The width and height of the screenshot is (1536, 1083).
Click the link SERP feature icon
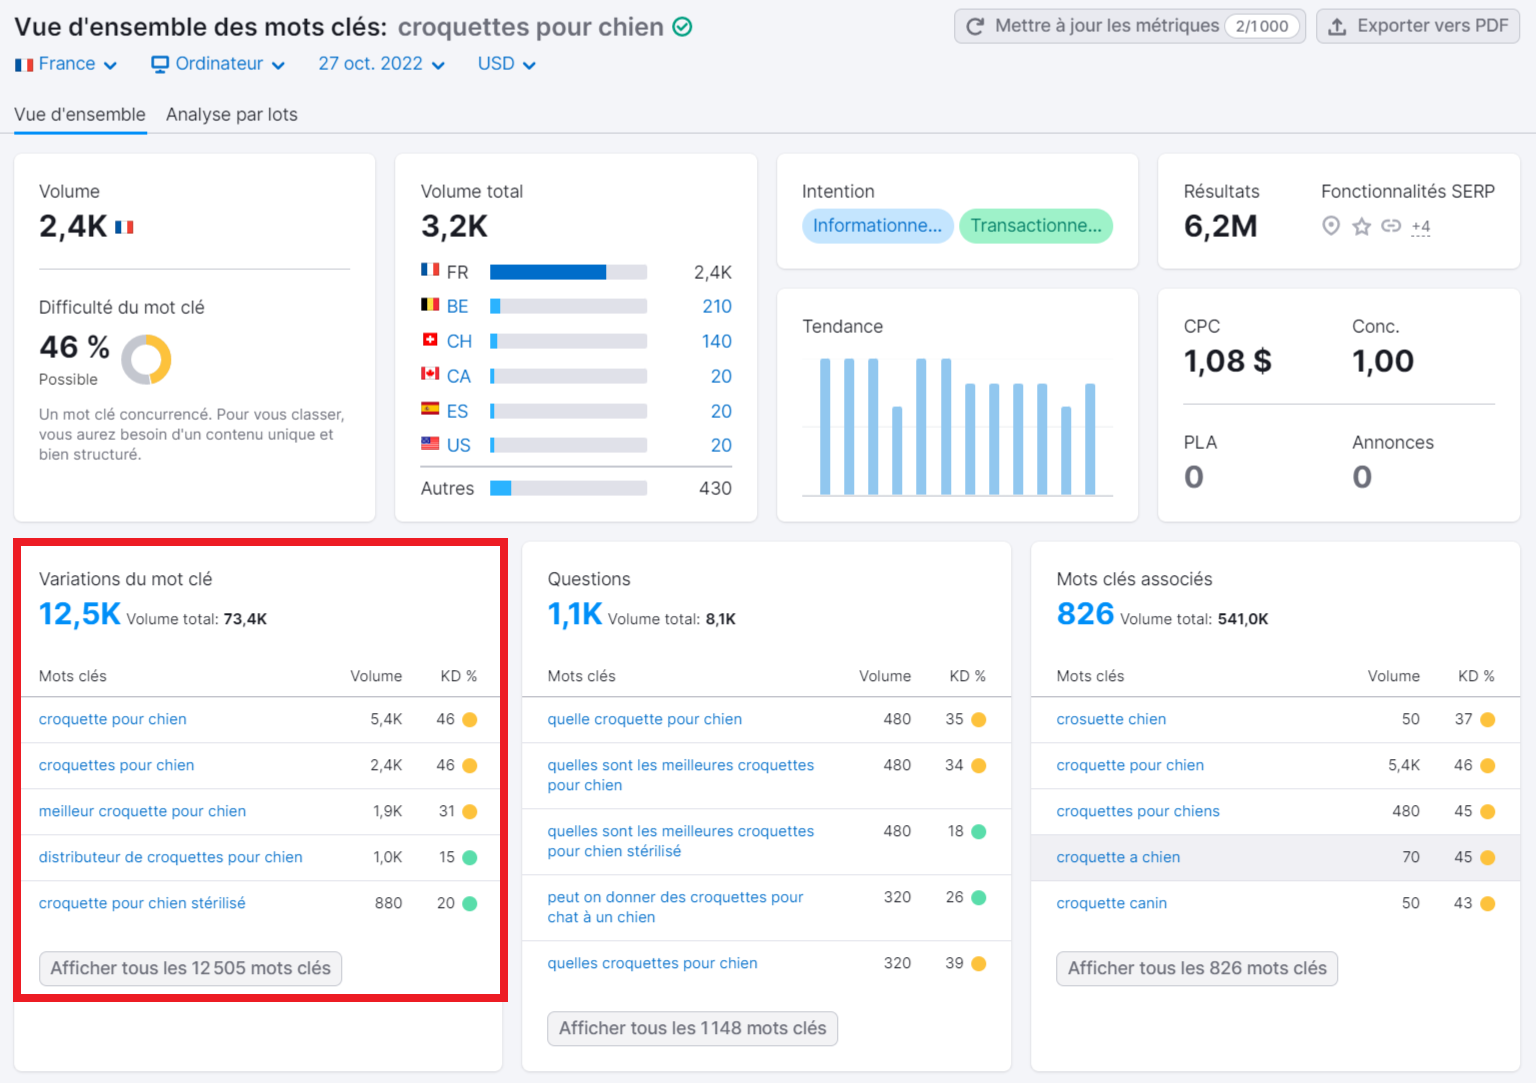(1391, 226)
